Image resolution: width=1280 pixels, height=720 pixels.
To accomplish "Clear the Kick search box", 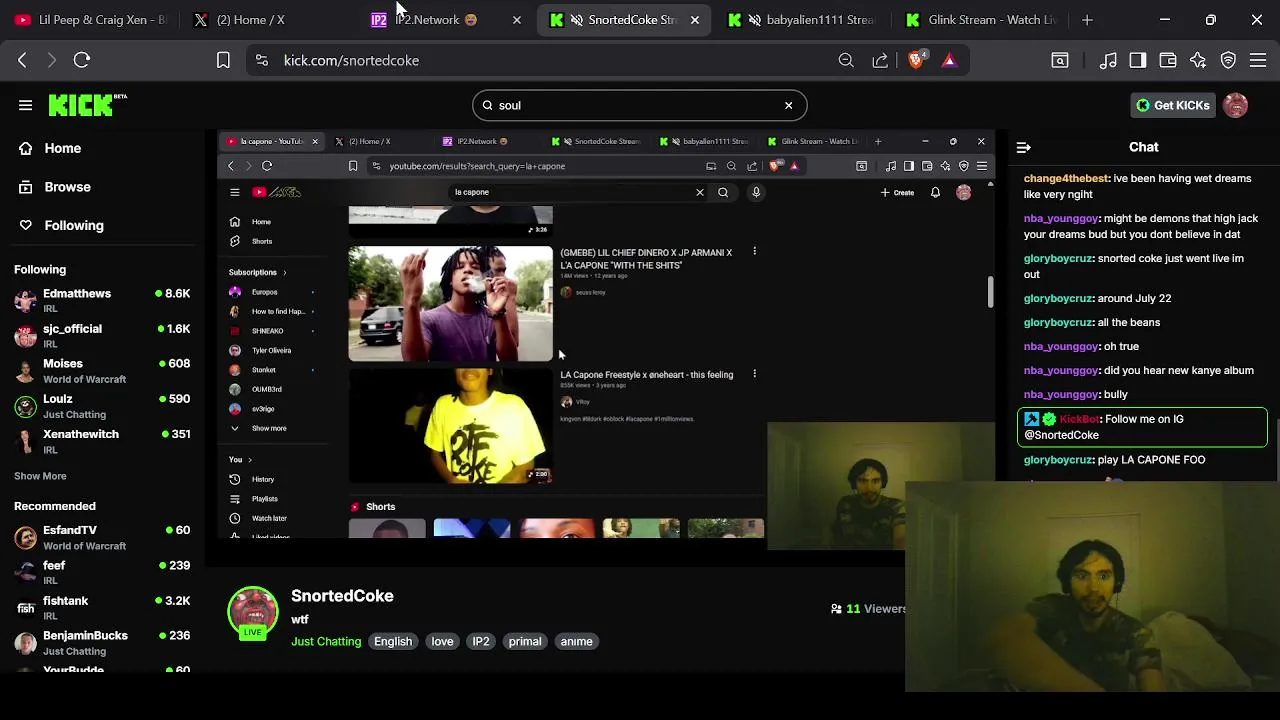I will [x=788, y=105].
